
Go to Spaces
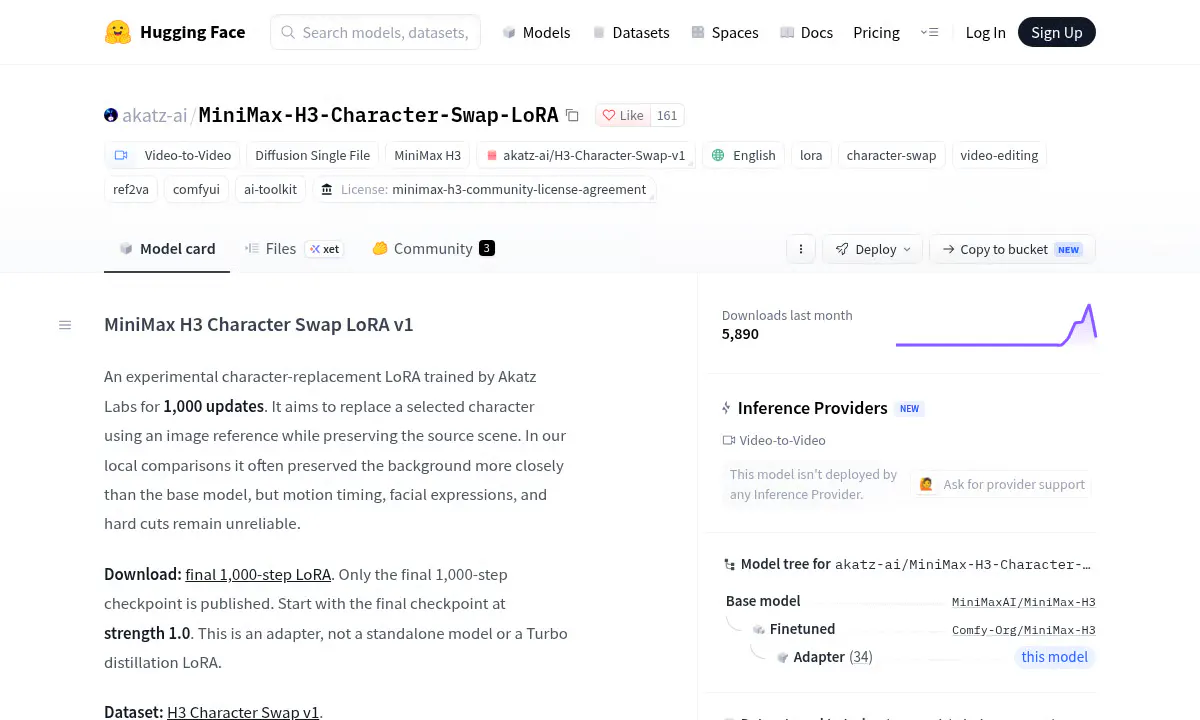724,32
